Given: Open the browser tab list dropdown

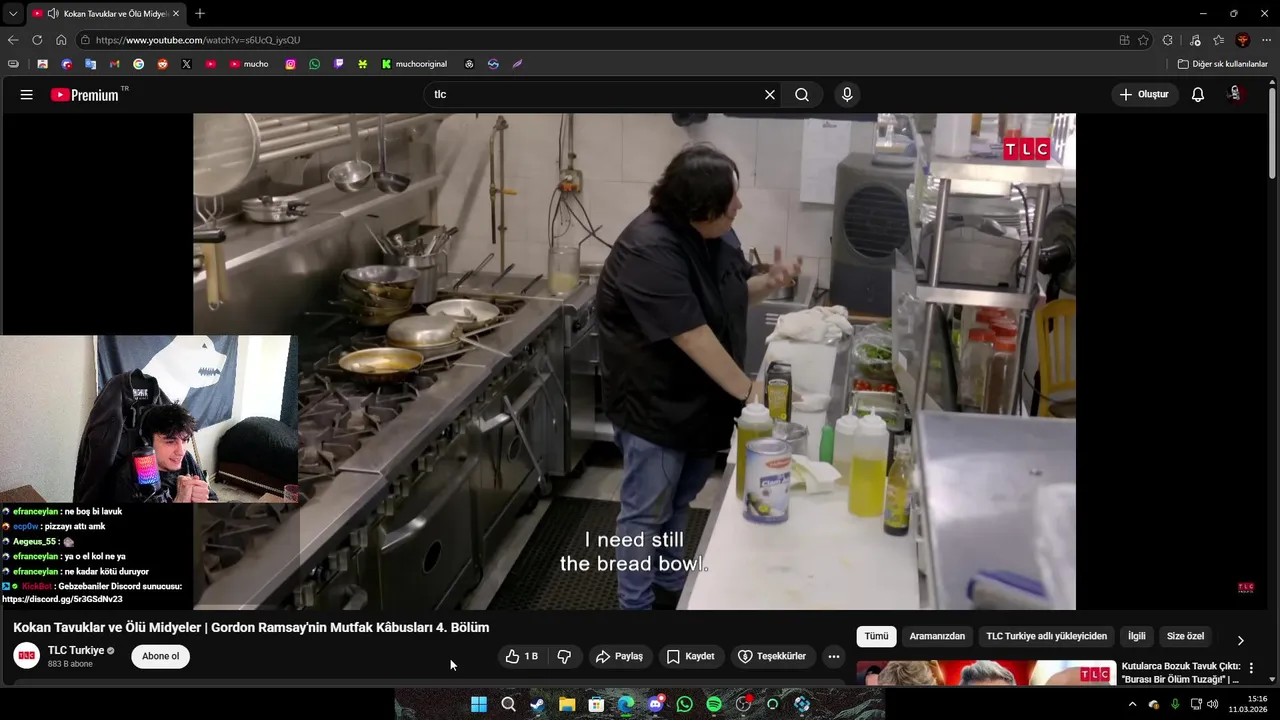Looking at the screenshot, I should pyautogui.click(x=13, y=14).
